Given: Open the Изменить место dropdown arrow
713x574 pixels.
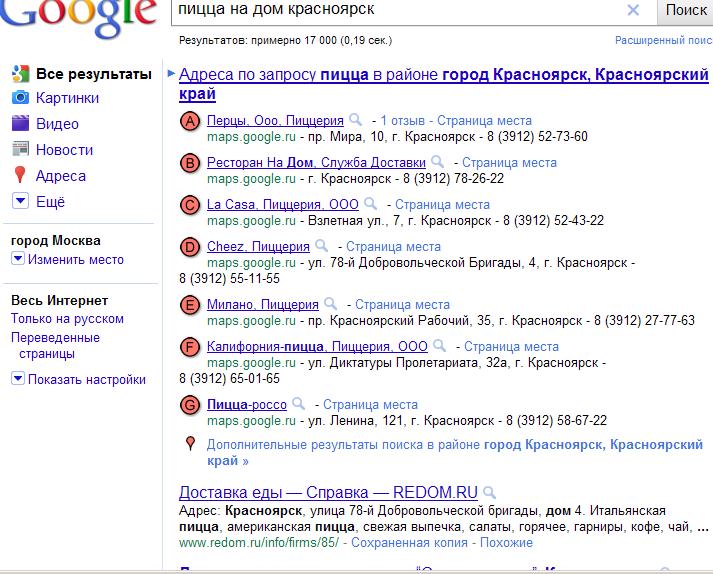Looking at the screenshot, I should click(x=17, y=259).
